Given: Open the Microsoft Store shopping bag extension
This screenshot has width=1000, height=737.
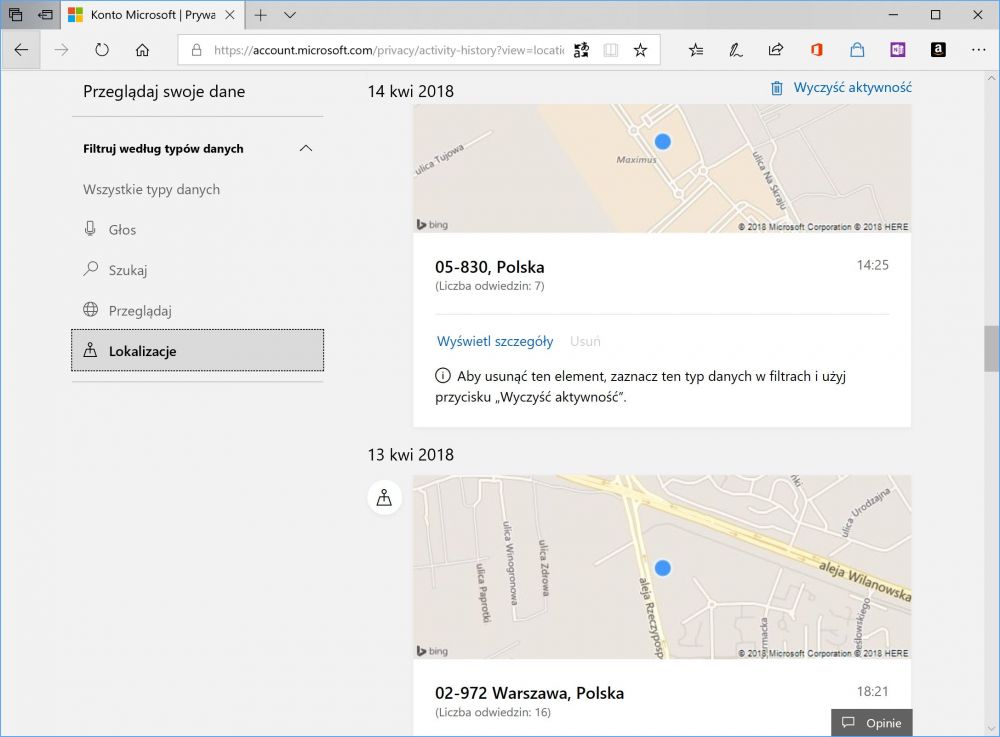Looking at the screenshot, I should tap(857, 50).
